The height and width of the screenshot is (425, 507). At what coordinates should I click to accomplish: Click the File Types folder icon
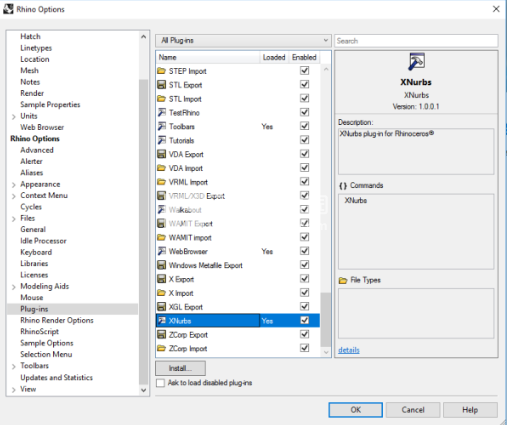coord(343,280)
